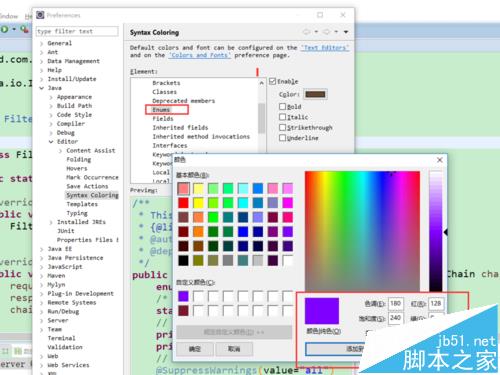Click the red value field showing 128
Viewport: 500px width, 375px height.
pos(436,304)
